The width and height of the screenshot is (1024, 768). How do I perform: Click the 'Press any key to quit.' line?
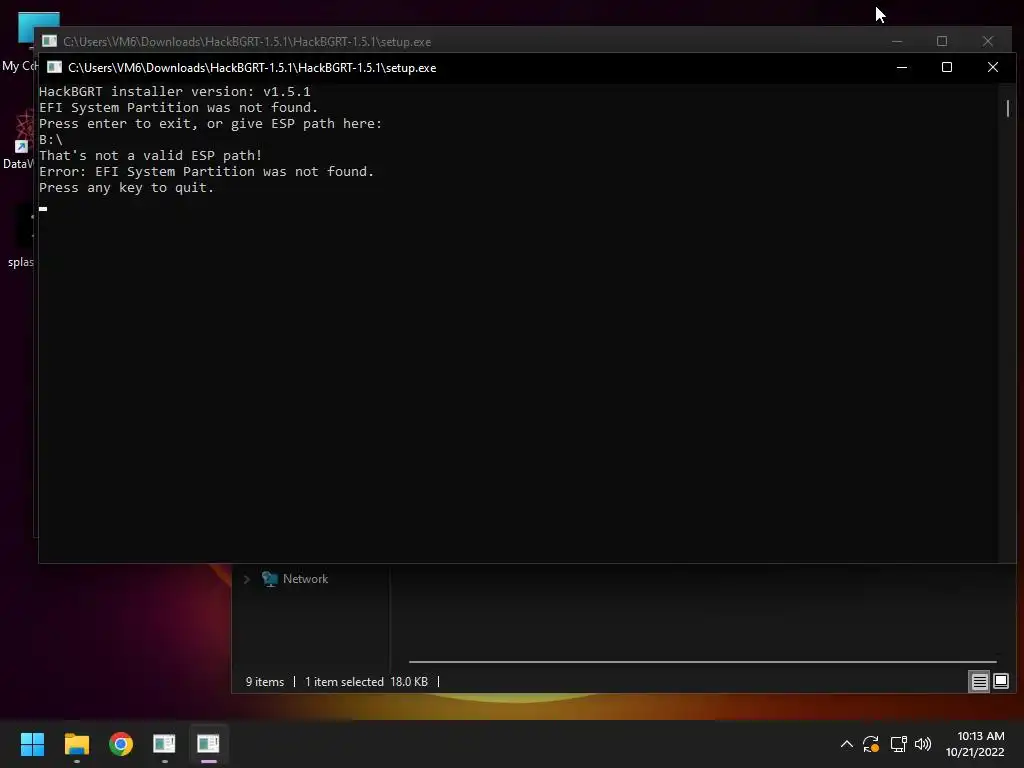click(x=127, y=187)
